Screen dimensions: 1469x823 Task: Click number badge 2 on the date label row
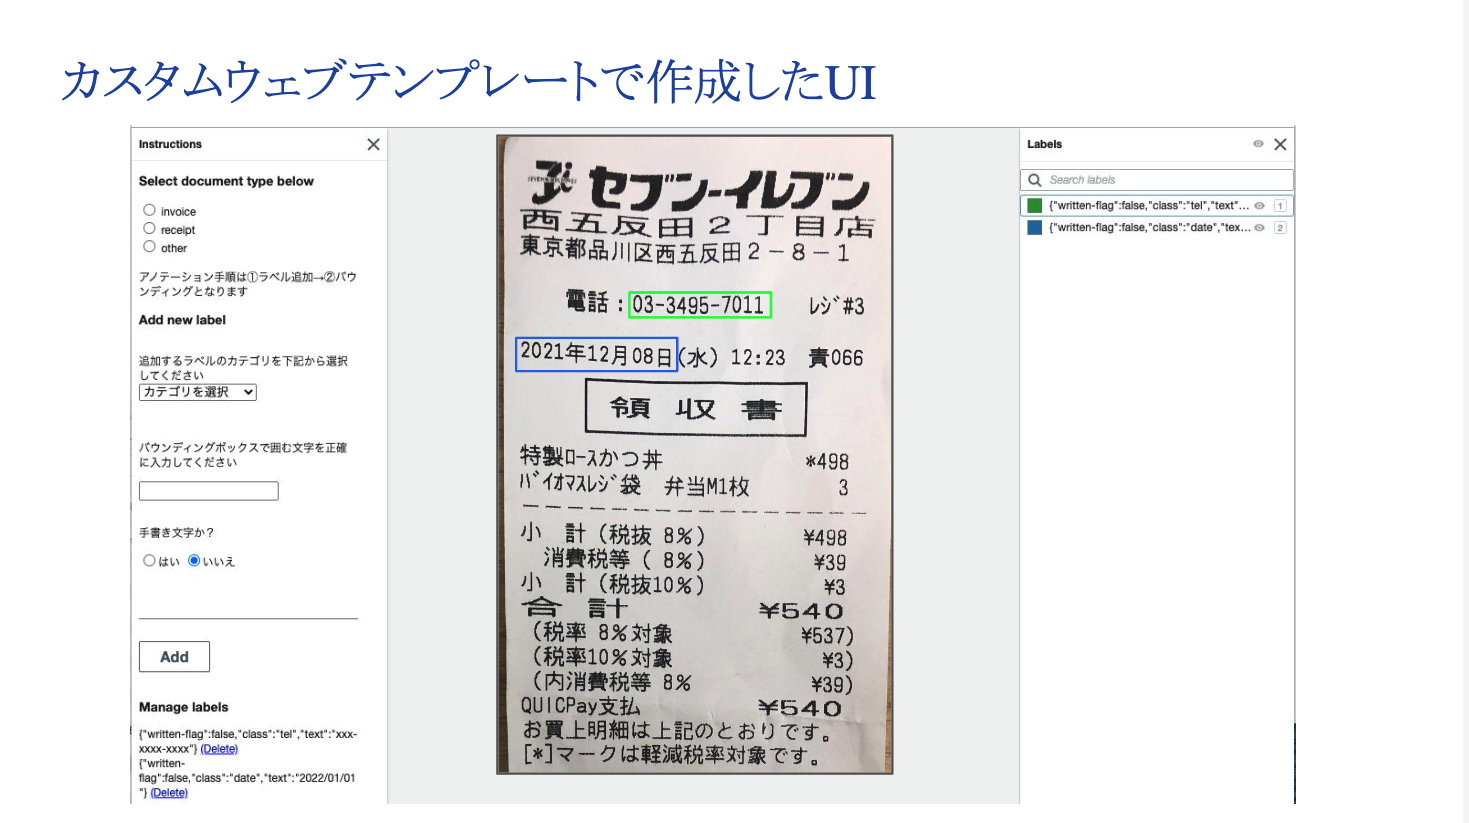pyautogui.click(x=1280, y=228)
